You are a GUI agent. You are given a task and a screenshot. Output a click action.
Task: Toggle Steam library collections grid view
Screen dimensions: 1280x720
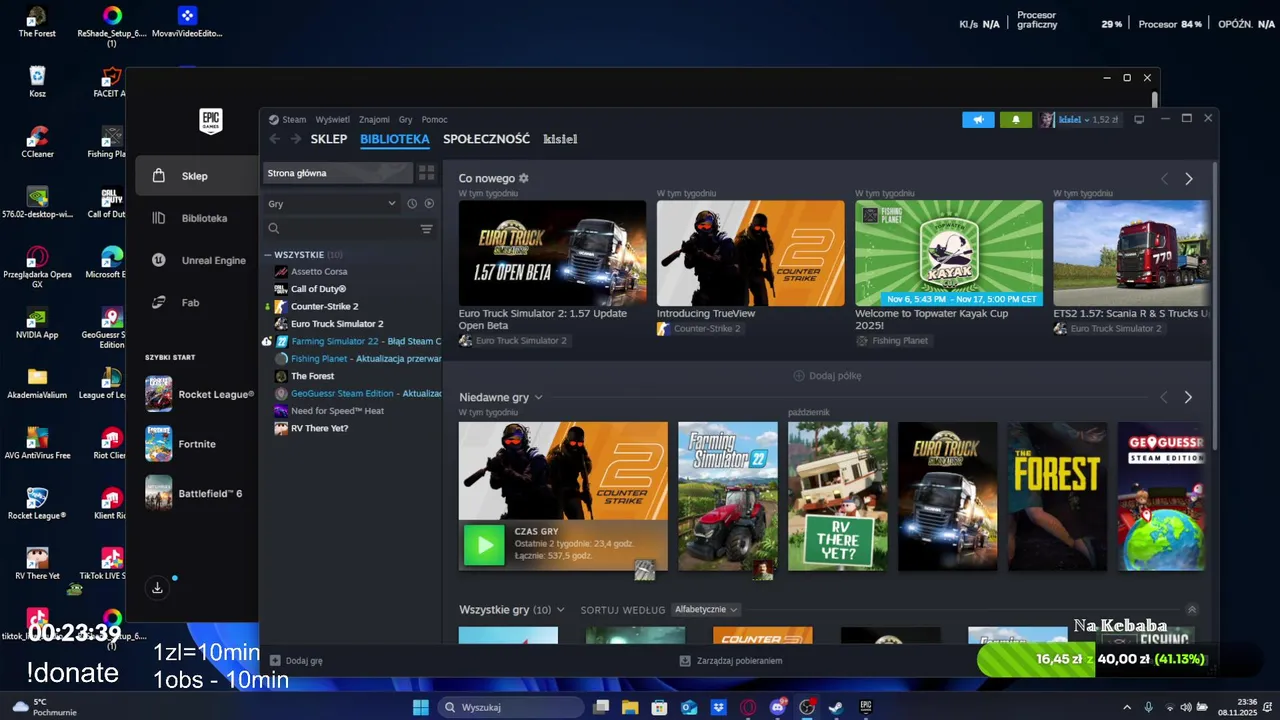[427, 173]
